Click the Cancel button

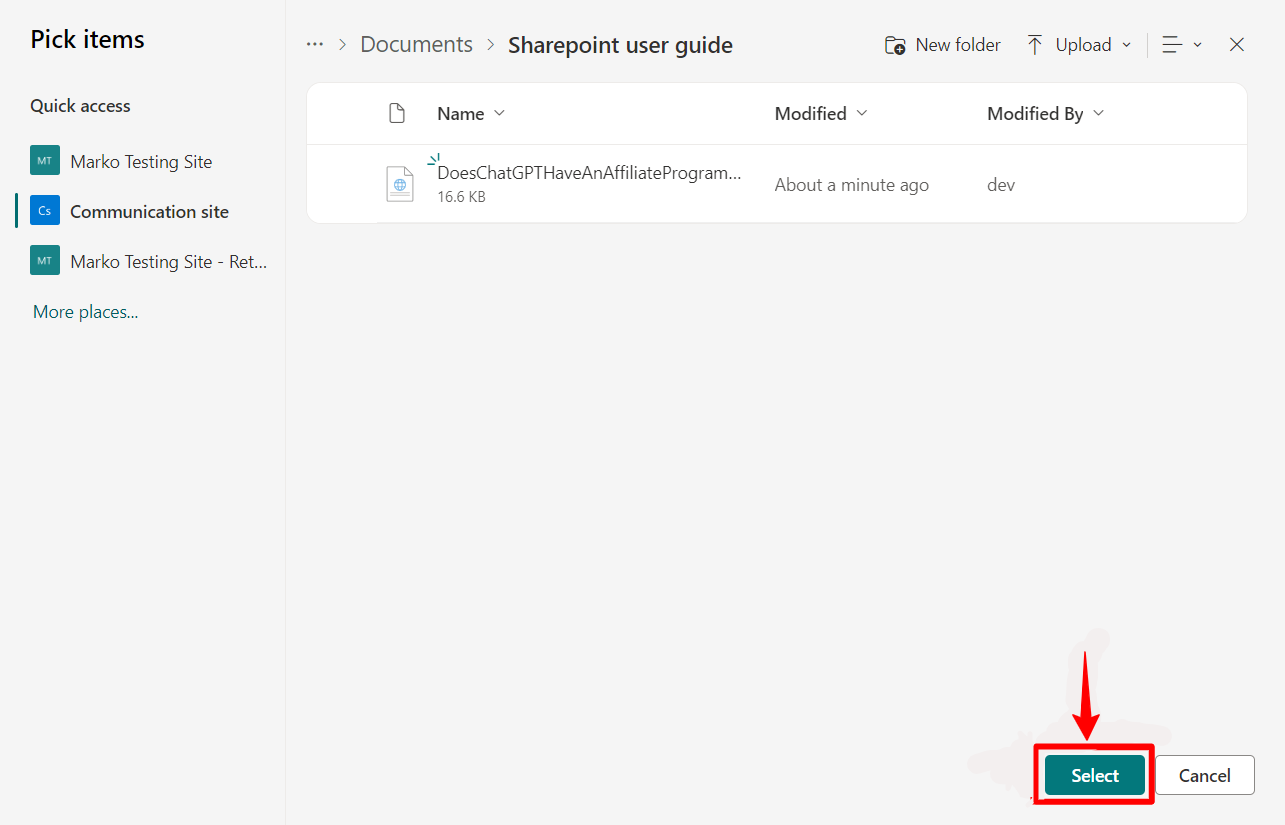click(x=1205, y=775)
